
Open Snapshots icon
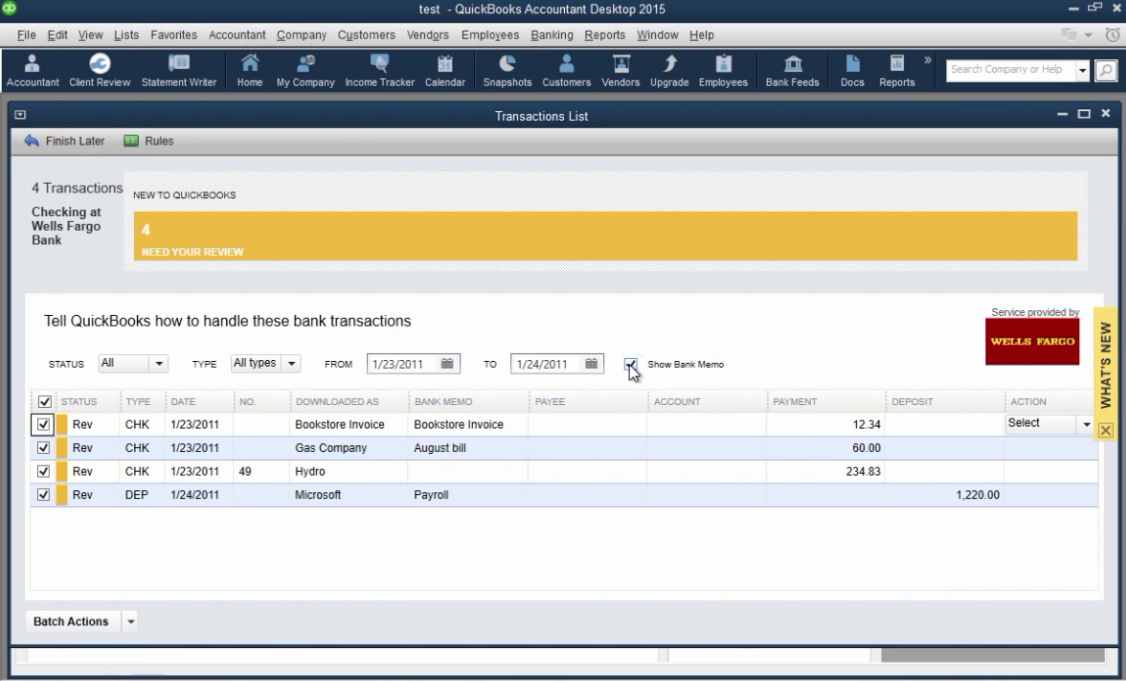click(507, 70)
